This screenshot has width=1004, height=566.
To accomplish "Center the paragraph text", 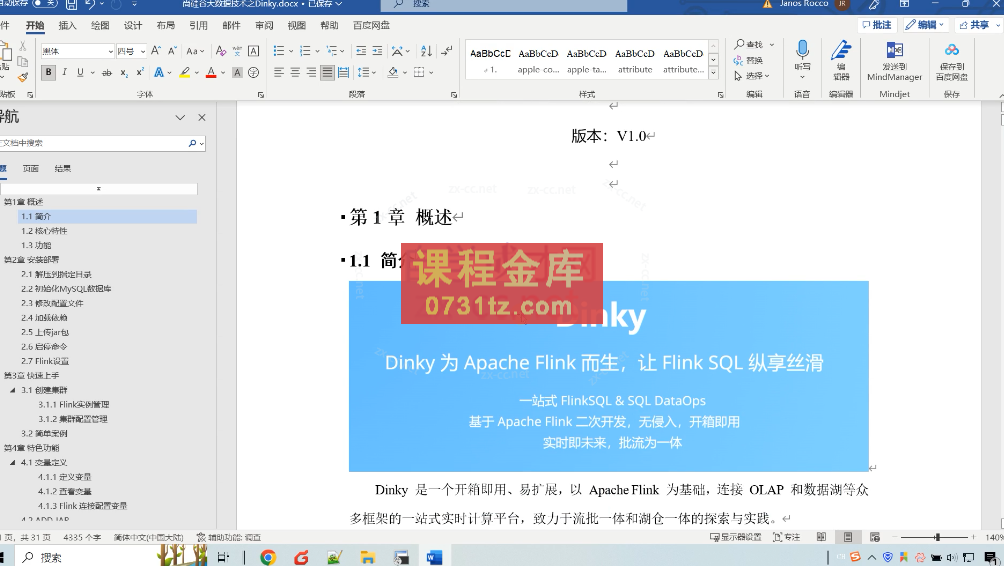I will click(295, 72).
